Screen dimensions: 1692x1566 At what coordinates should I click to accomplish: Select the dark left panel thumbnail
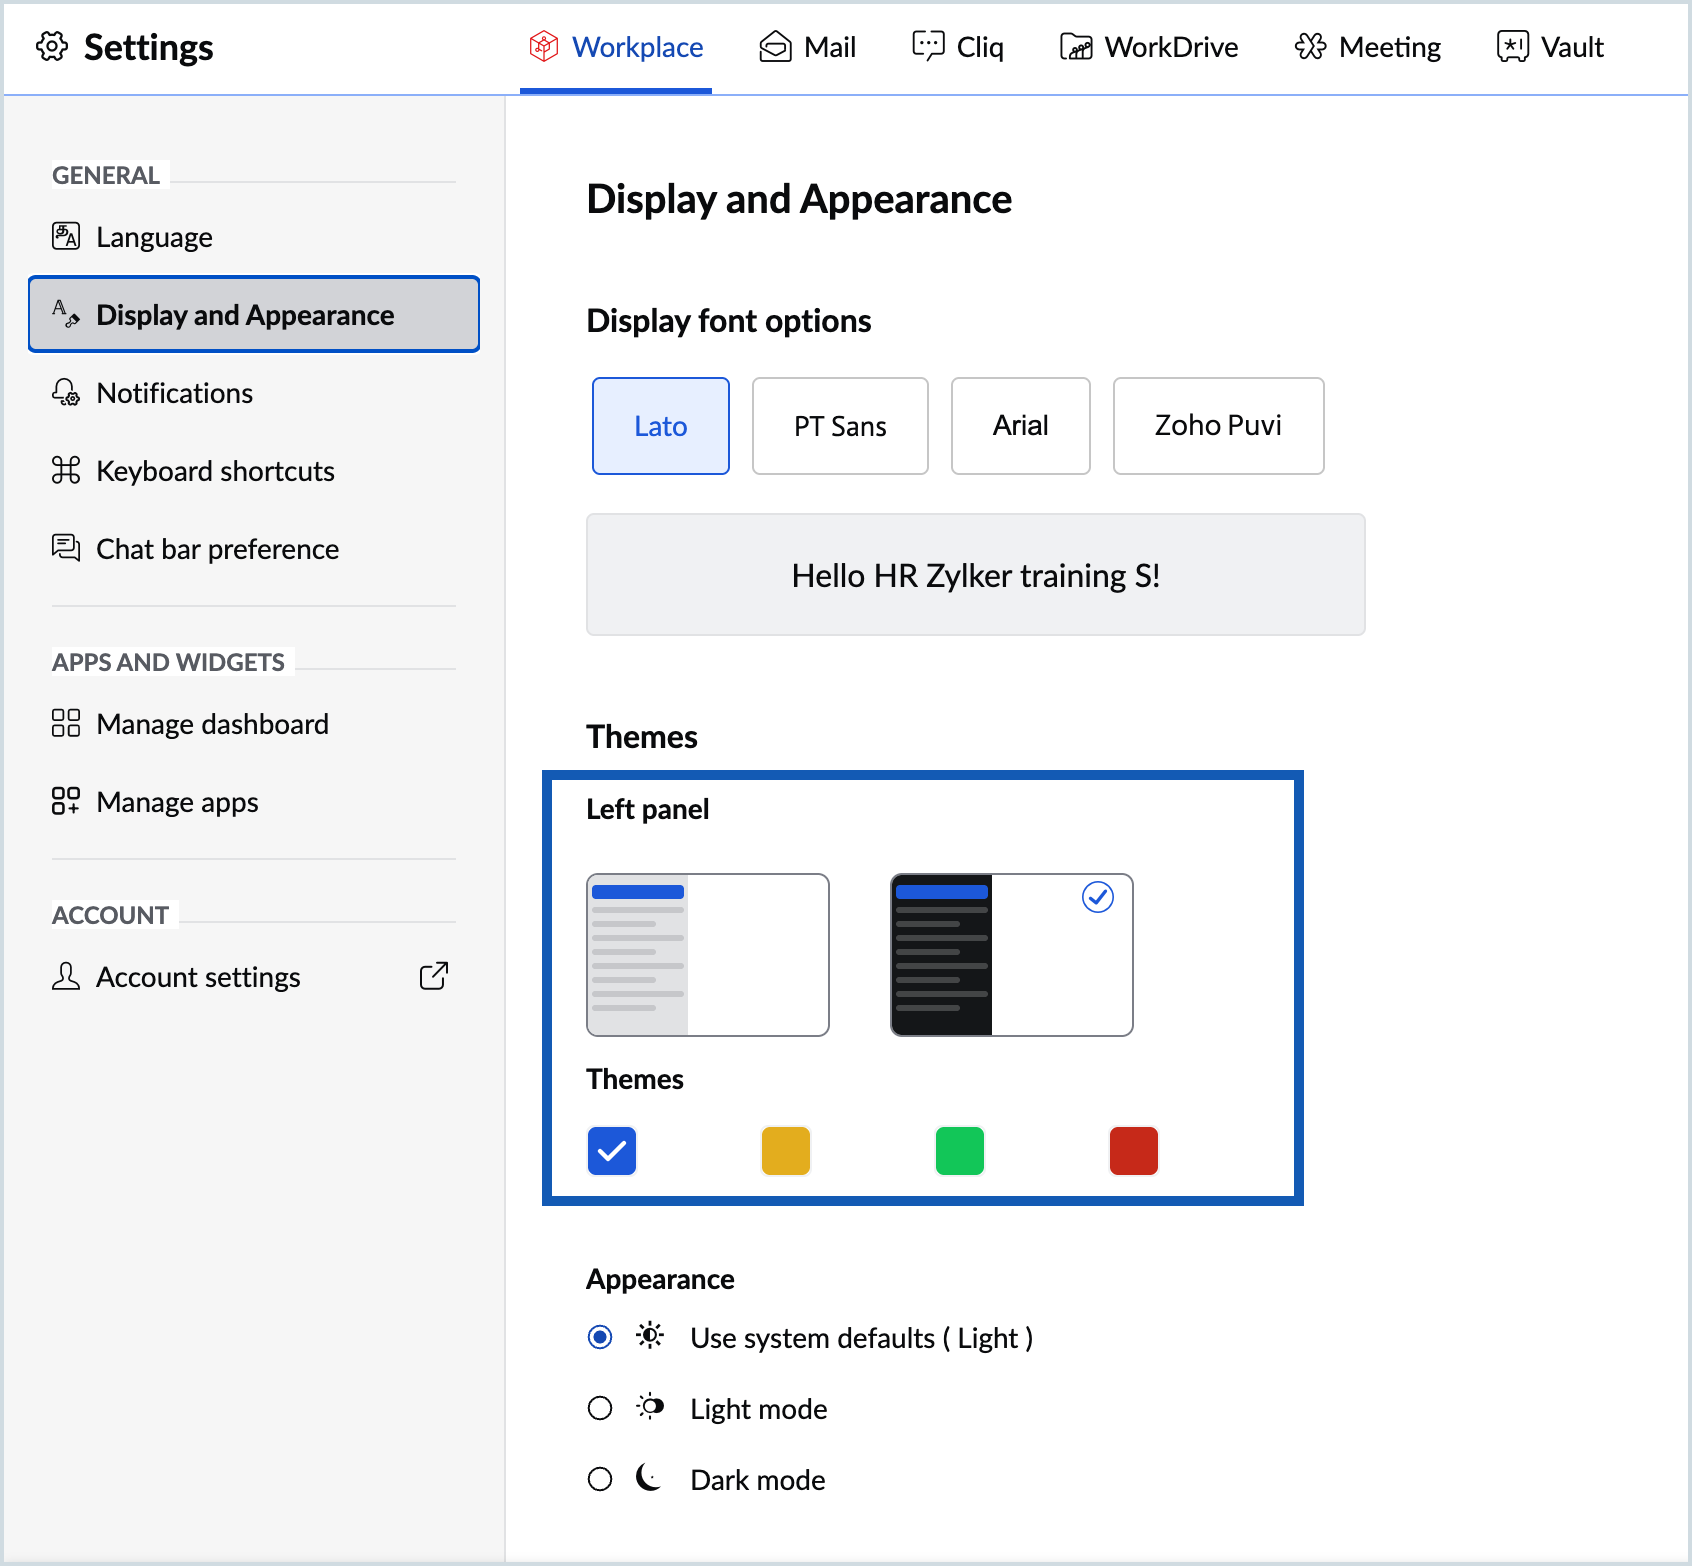coord(1012,955)
